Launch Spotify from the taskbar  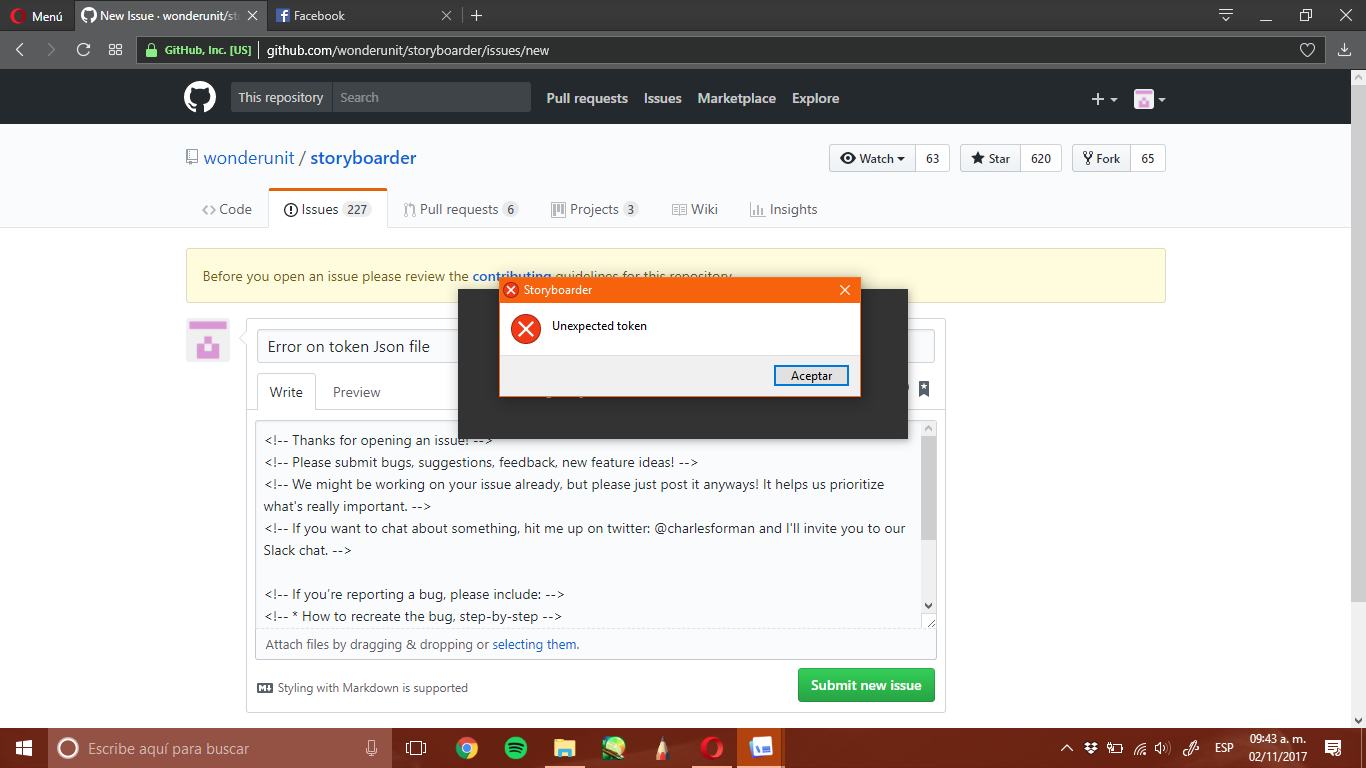point(515,747)
